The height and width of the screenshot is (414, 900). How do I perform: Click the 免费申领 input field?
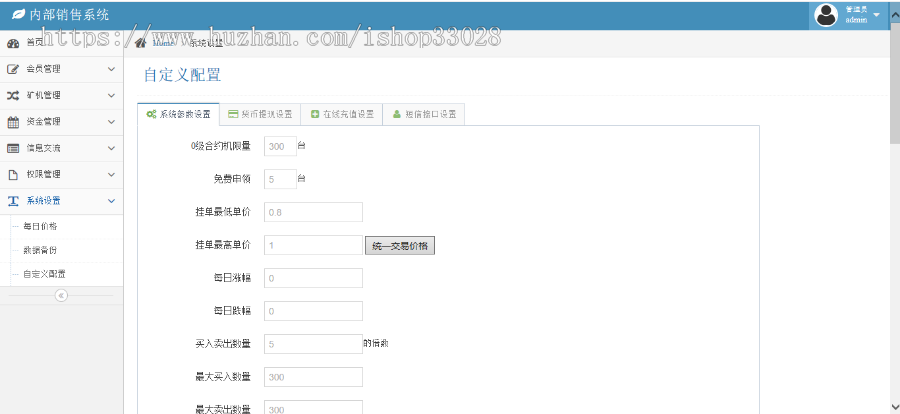[280, 179]
